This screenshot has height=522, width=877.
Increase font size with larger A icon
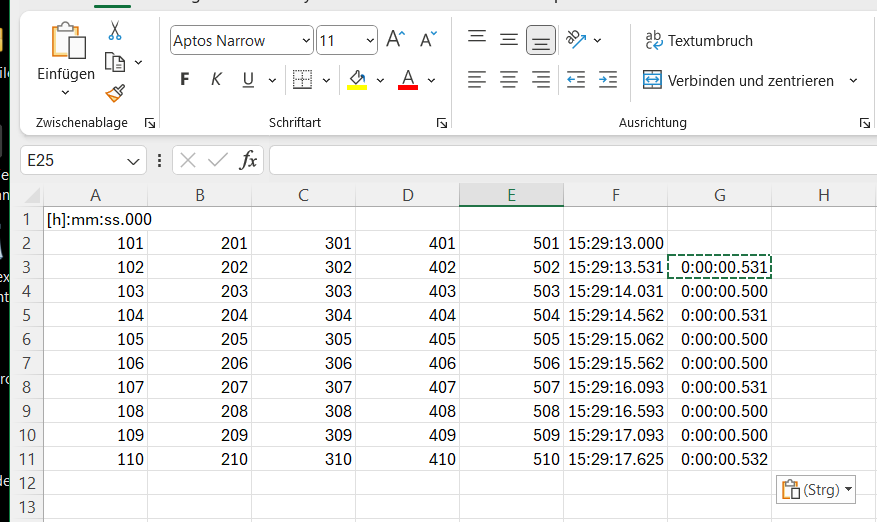coord(395,40)
